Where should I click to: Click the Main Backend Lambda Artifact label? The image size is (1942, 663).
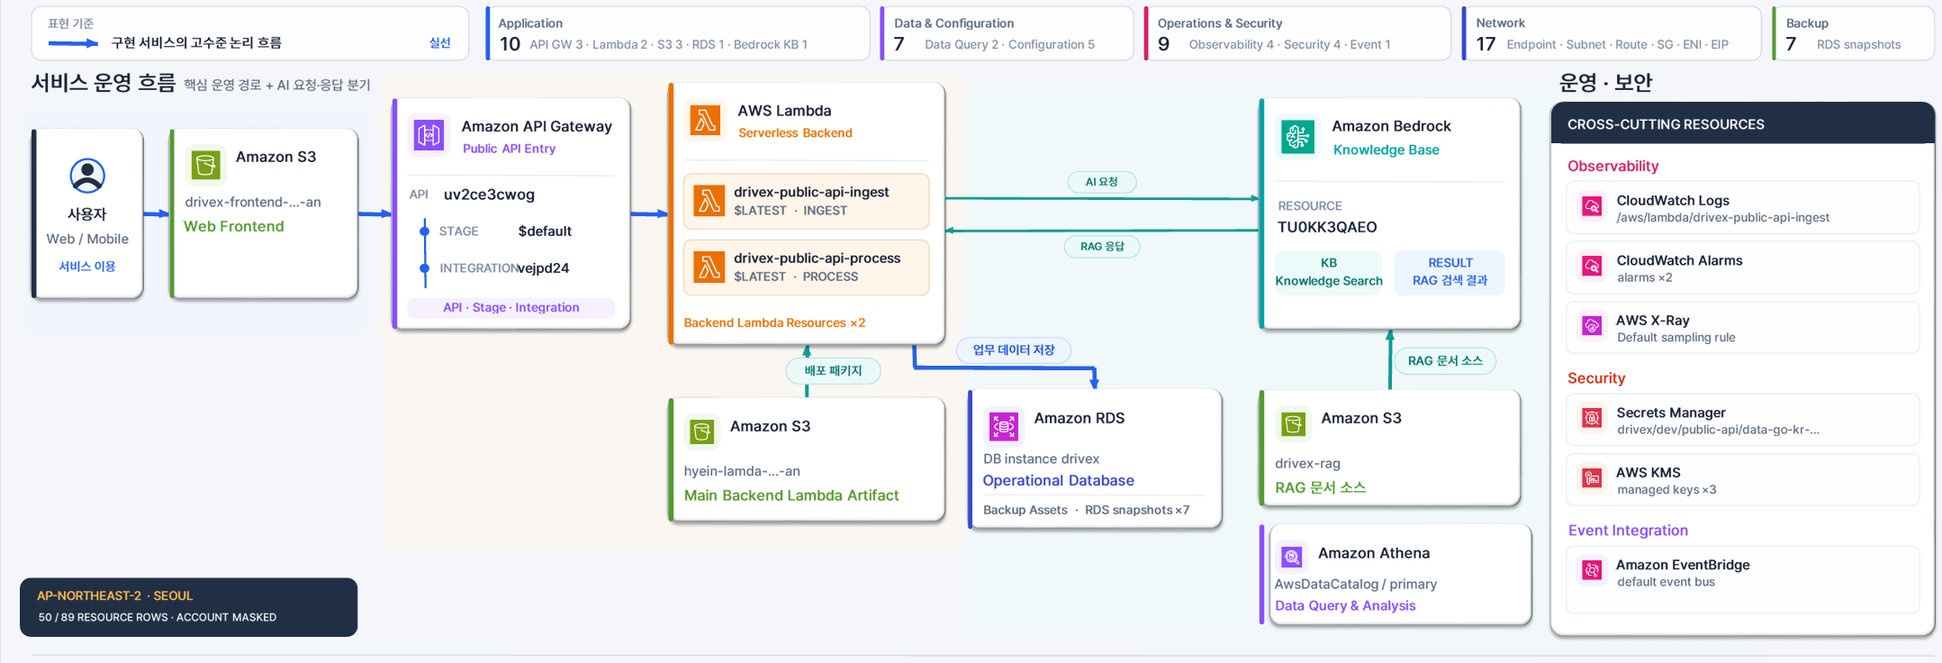[791, 495]
